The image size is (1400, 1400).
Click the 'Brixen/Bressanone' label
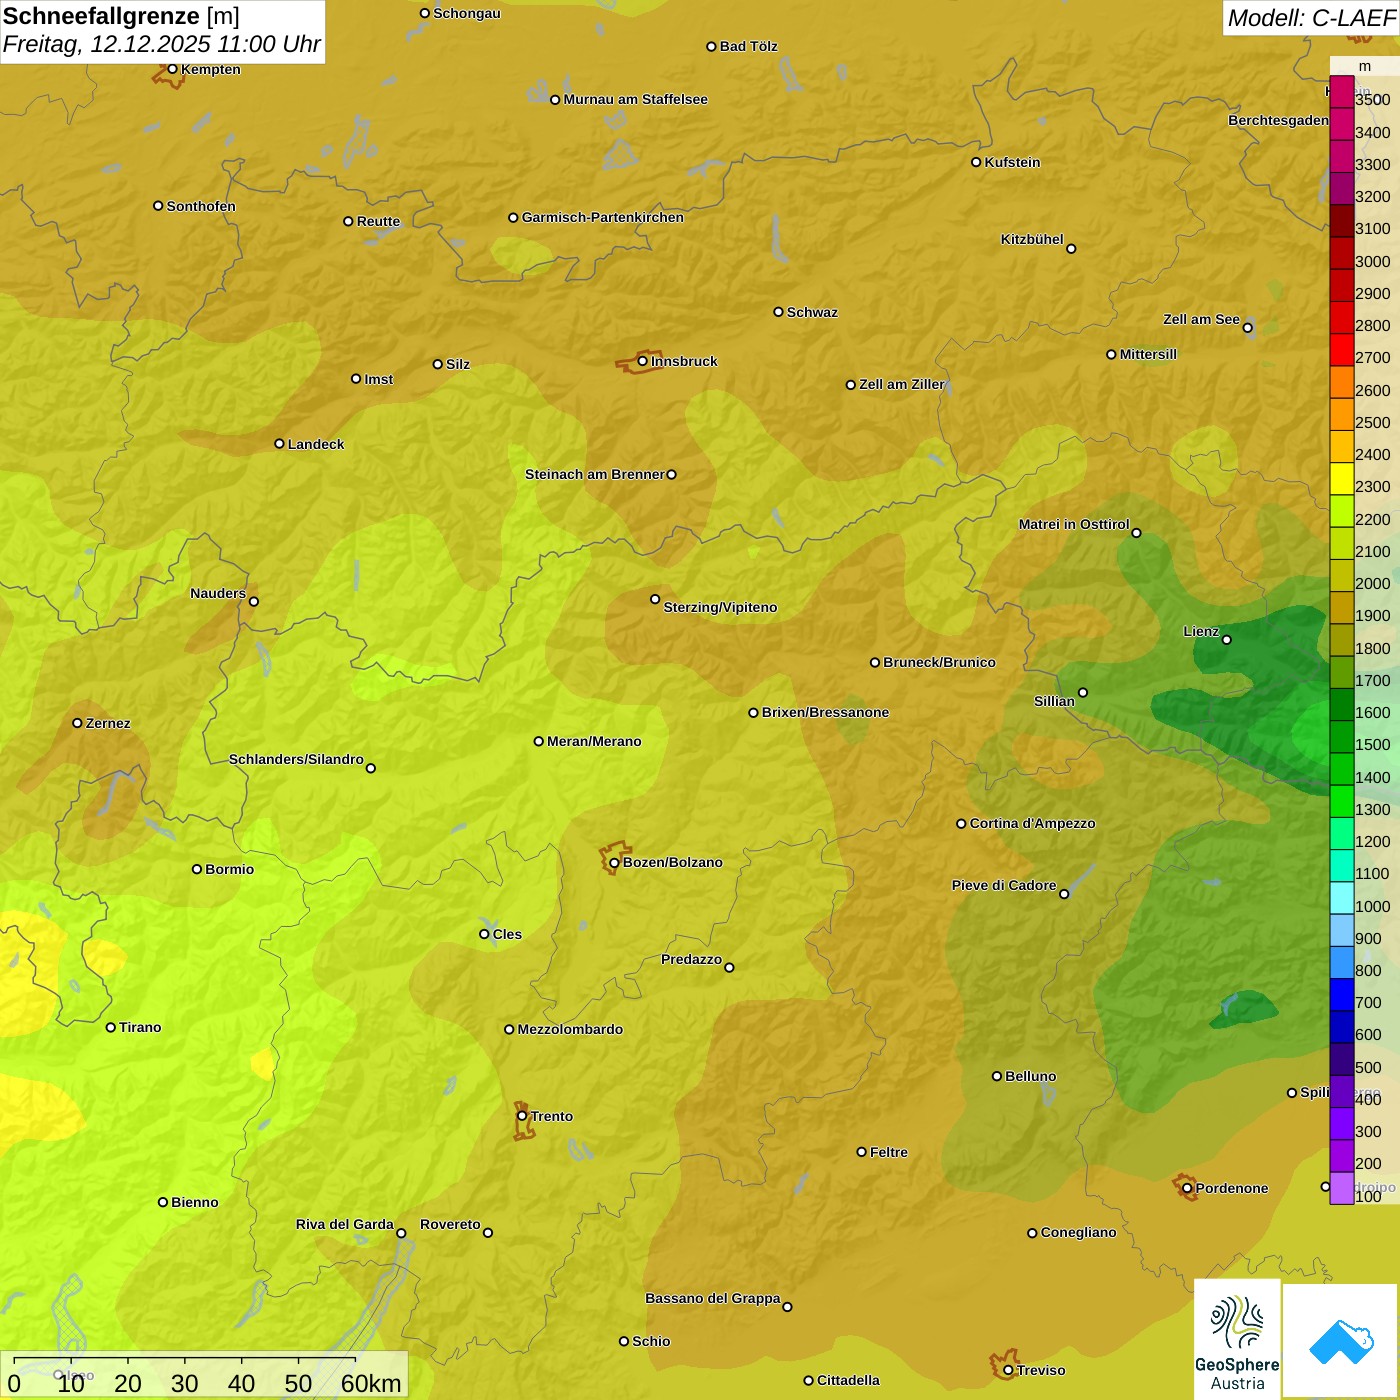825,712
